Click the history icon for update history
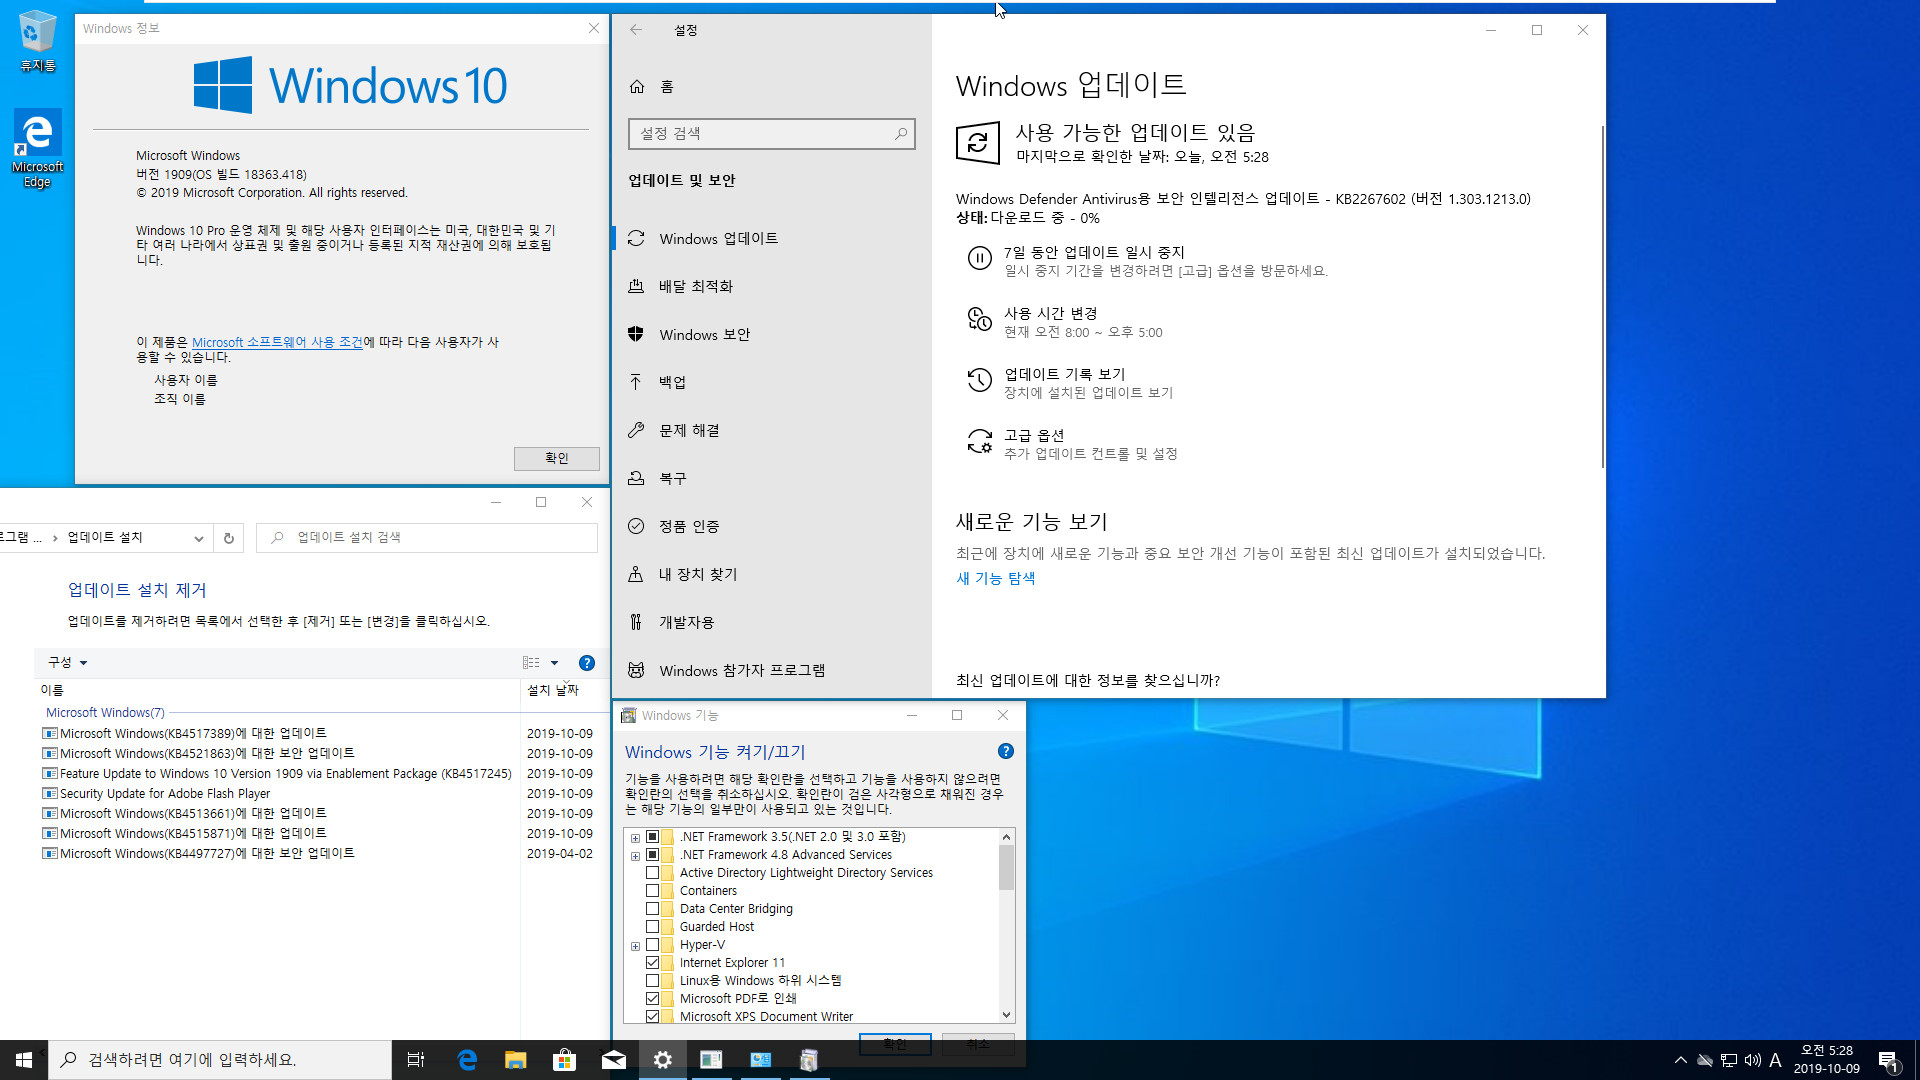This screenshot has height=1080, width=1920. (979, 381)
